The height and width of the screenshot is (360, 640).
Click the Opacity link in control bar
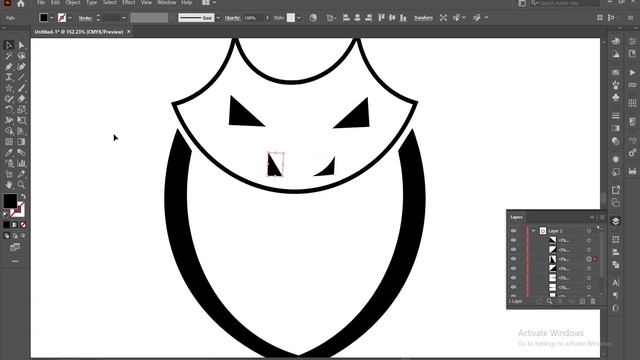pos(232,18)
